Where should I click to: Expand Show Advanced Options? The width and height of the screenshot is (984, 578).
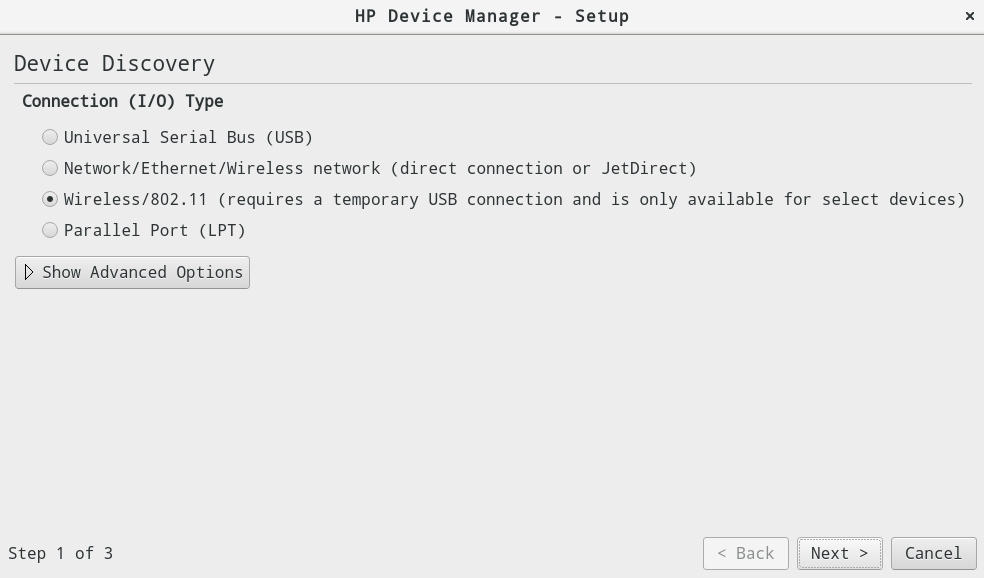(132, 271)
